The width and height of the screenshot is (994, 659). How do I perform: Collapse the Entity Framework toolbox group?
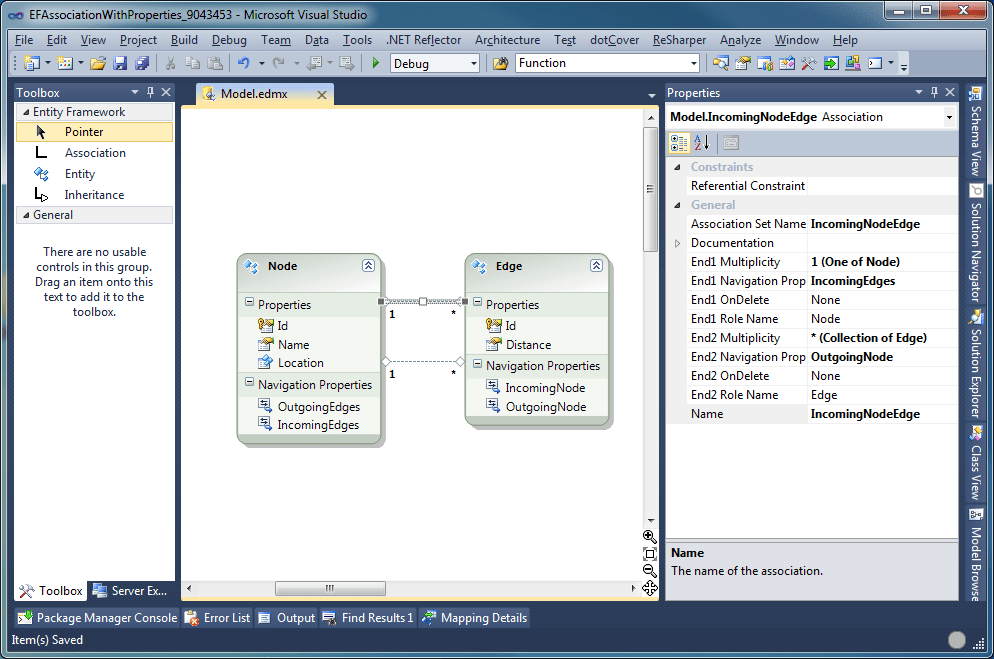(26, 112)
